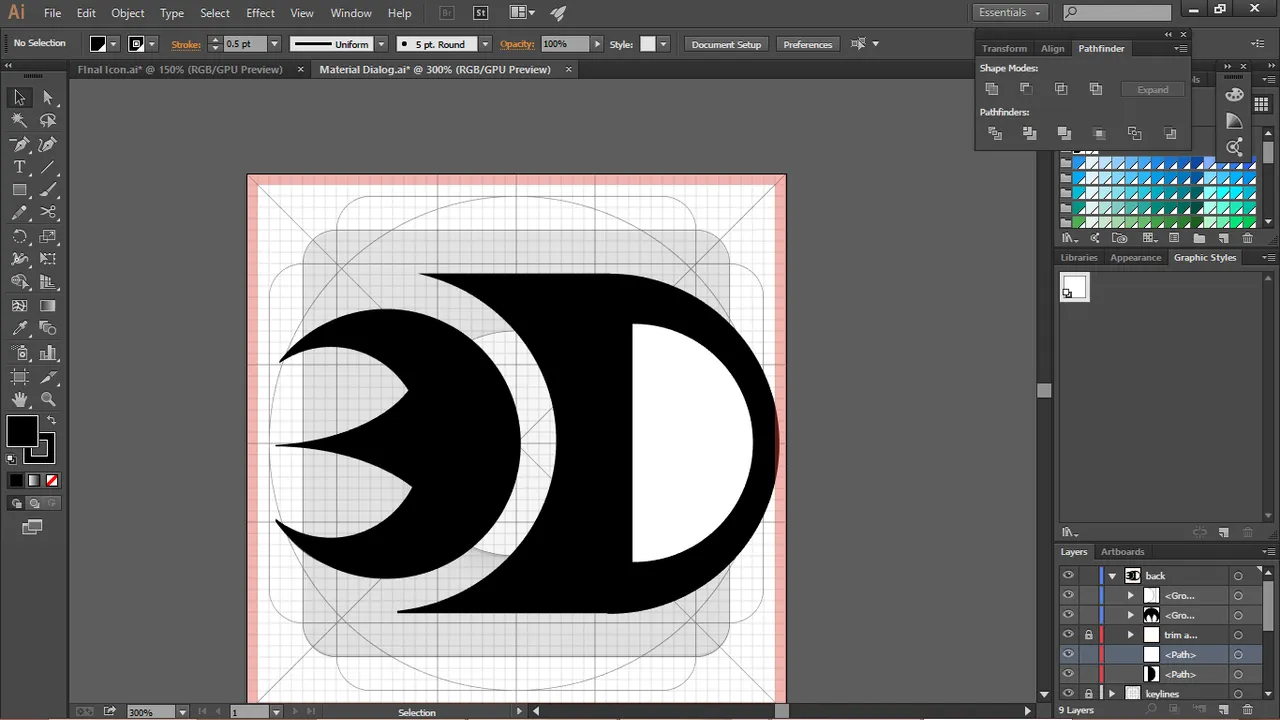
Task: Pick the Magic Wand tool
Action: click(19, 120)
